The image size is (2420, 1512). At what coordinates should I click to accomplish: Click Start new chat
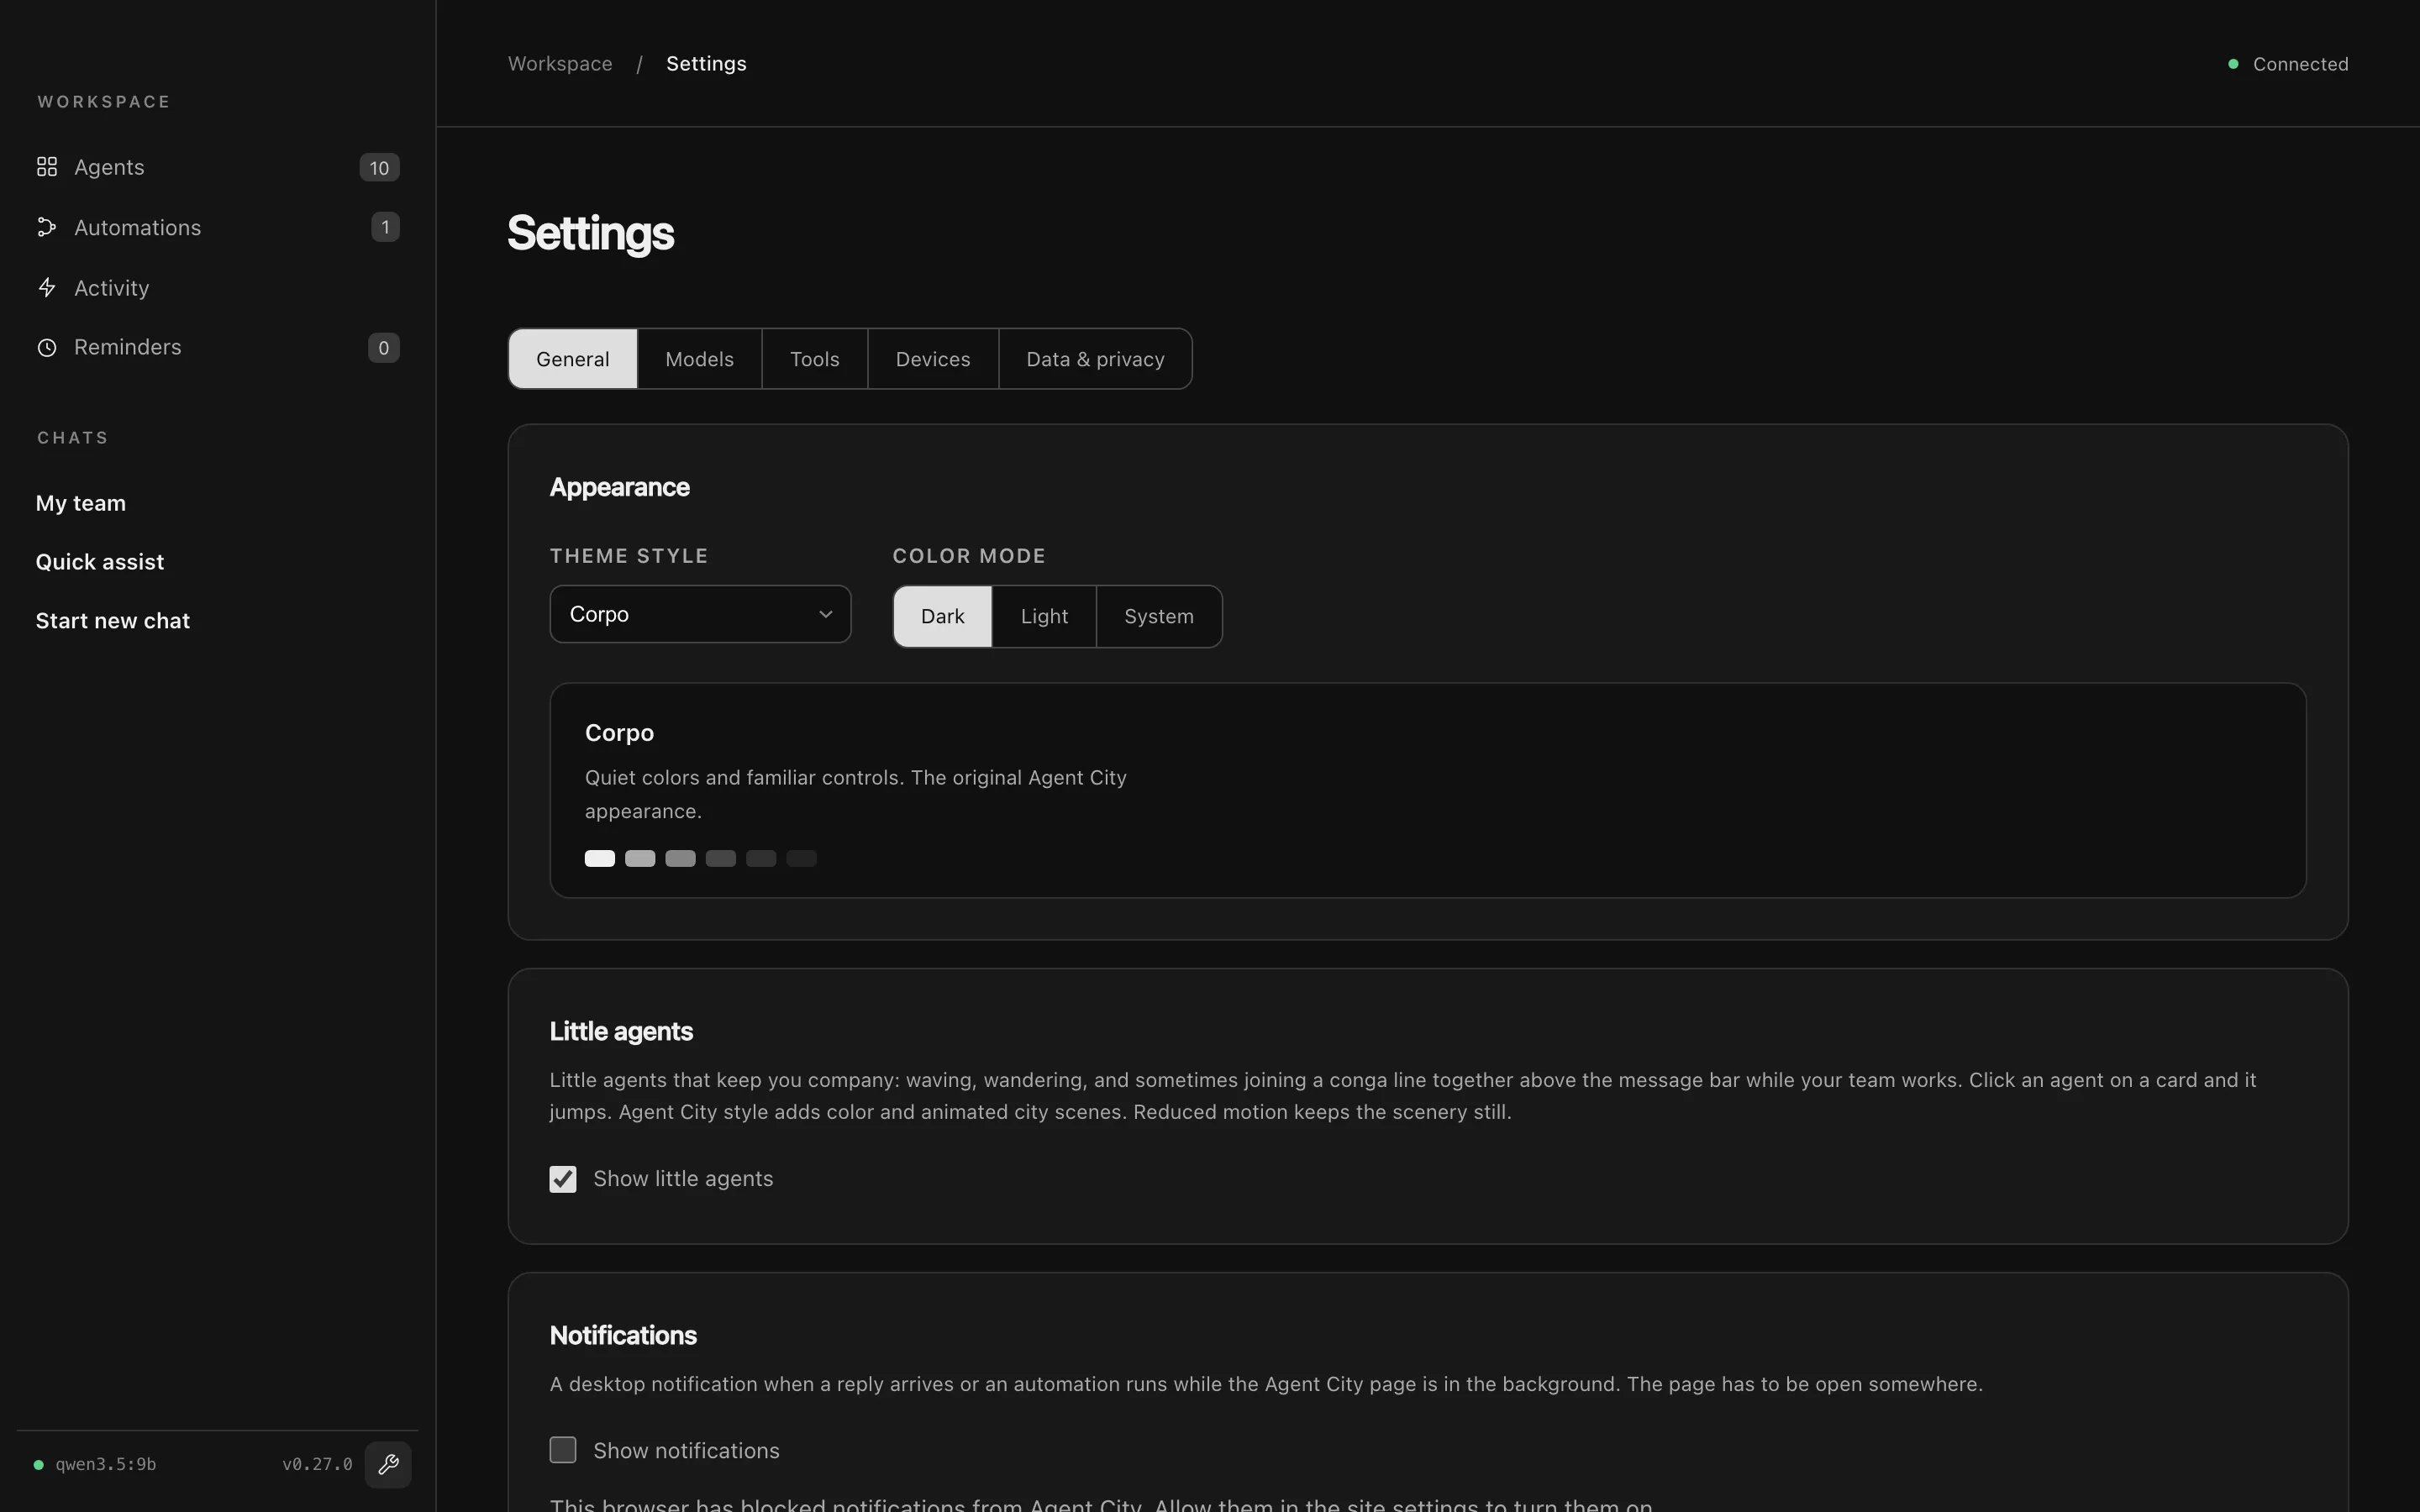(x=113, y=621)
